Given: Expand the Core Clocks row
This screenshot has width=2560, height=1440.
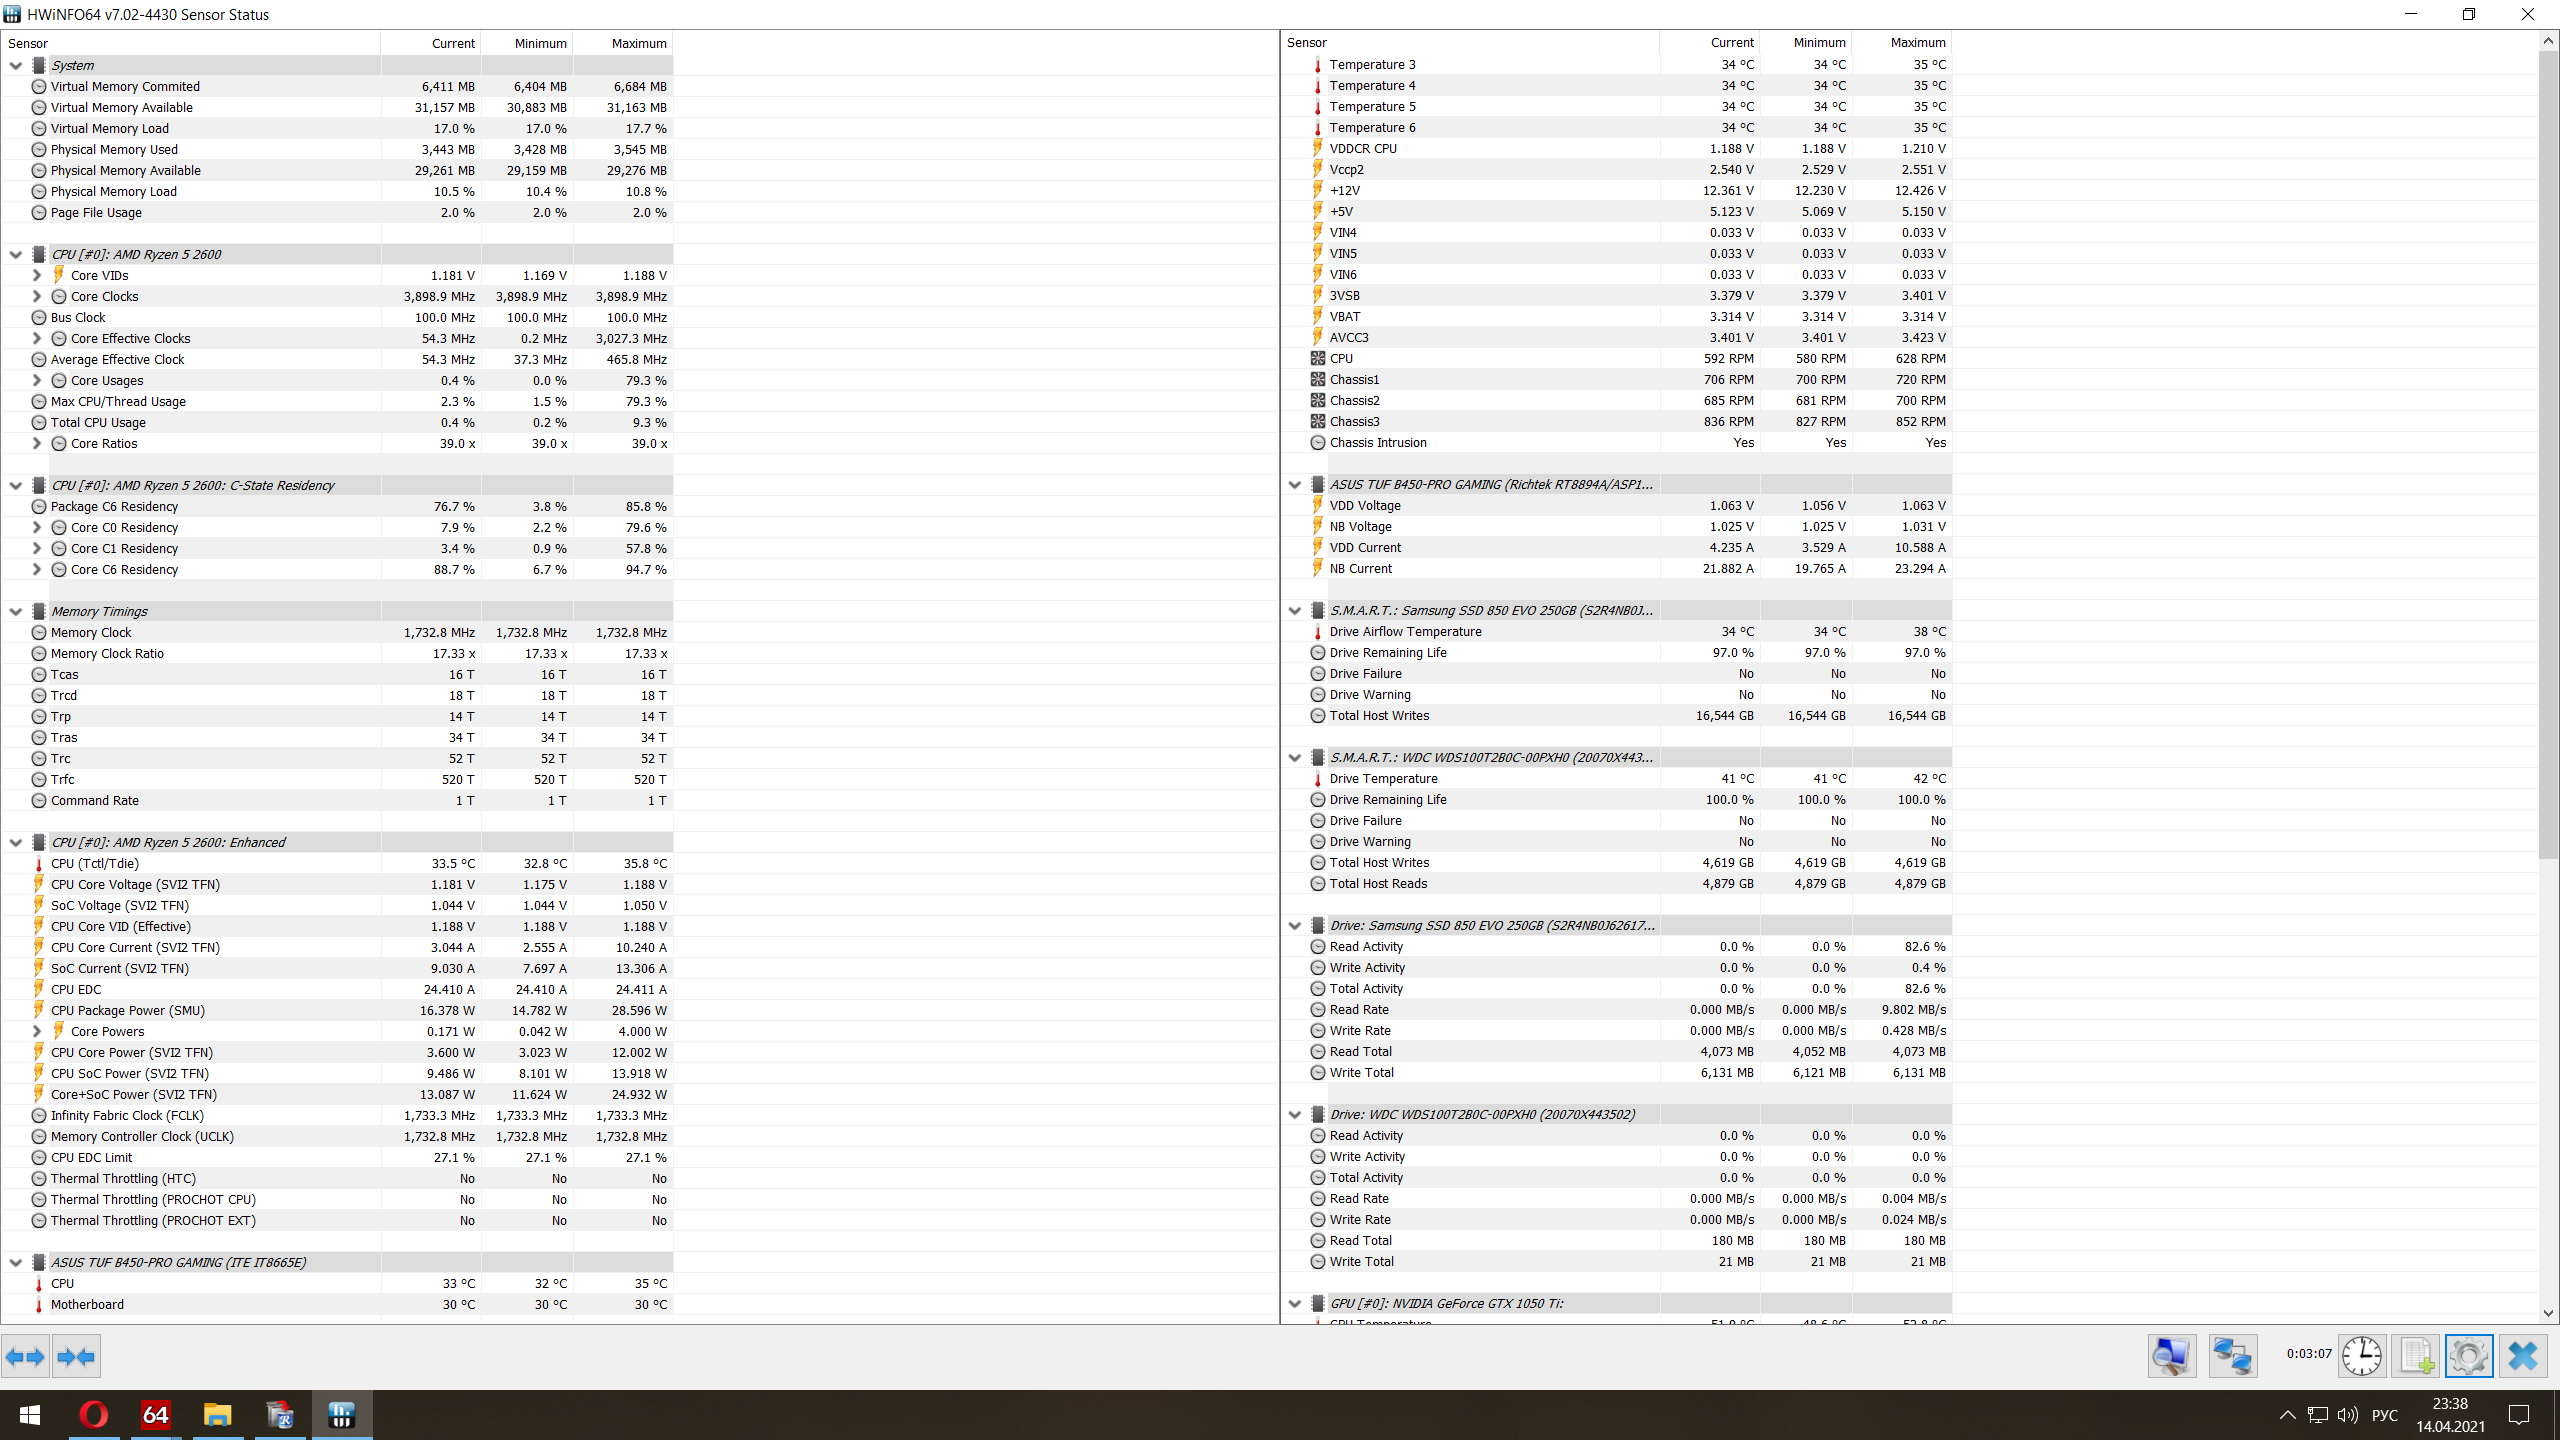Looking at the screenshot, I should pos(37,296).
